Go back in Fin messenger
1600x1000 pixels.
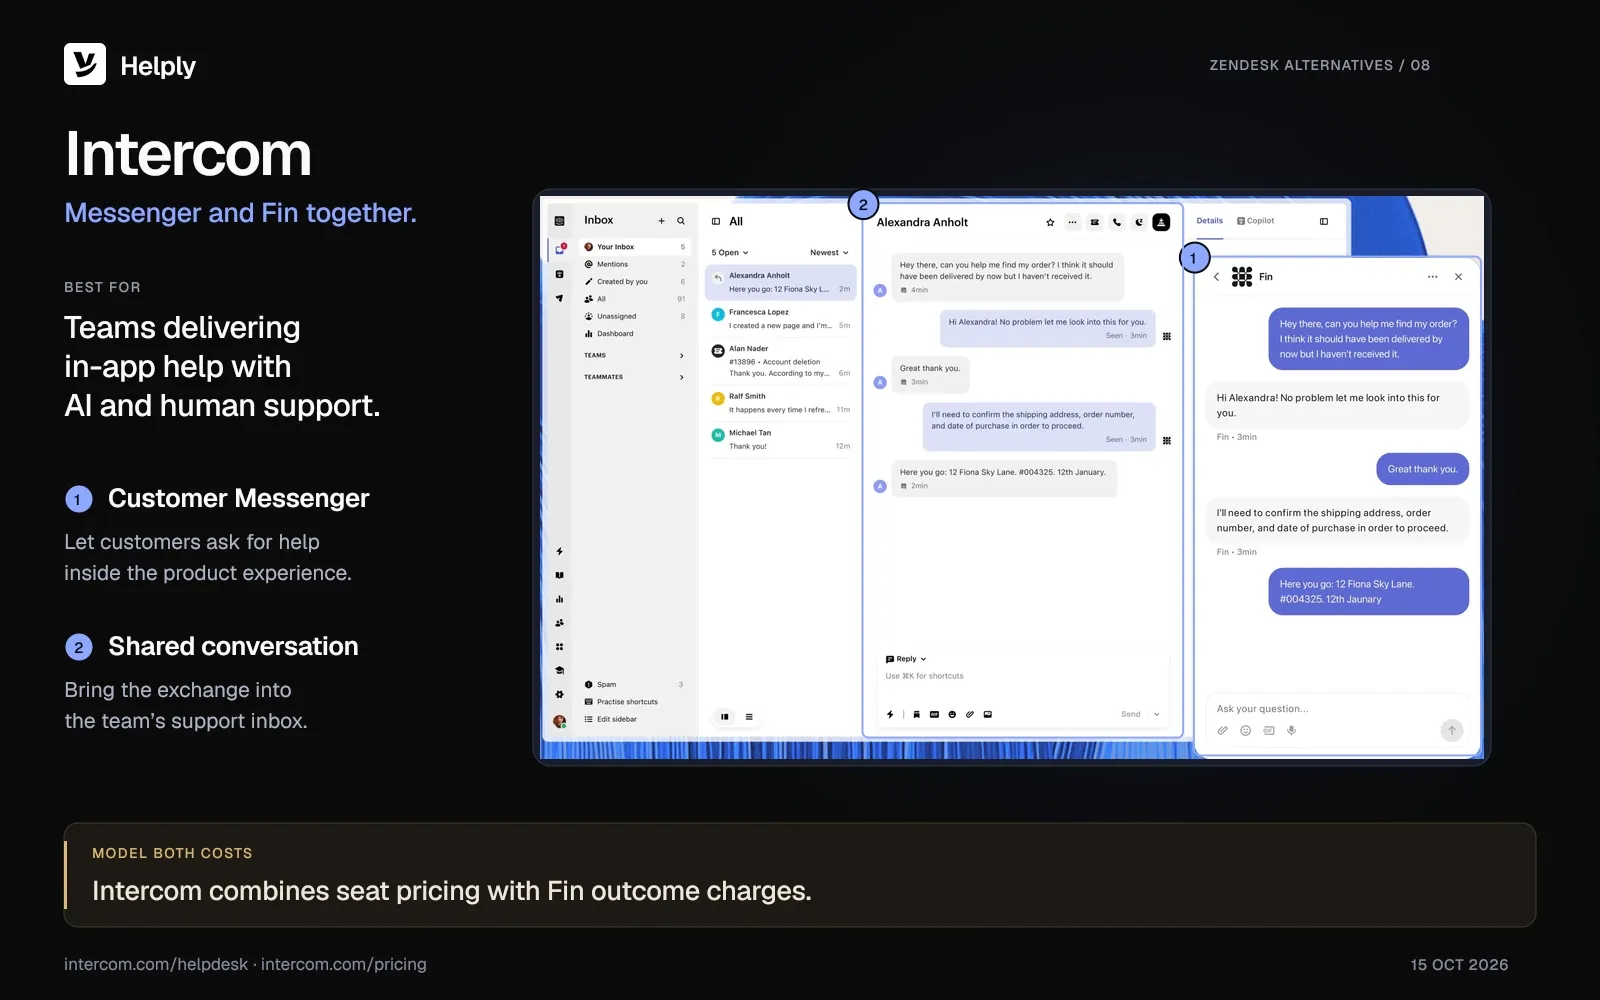1216,277
